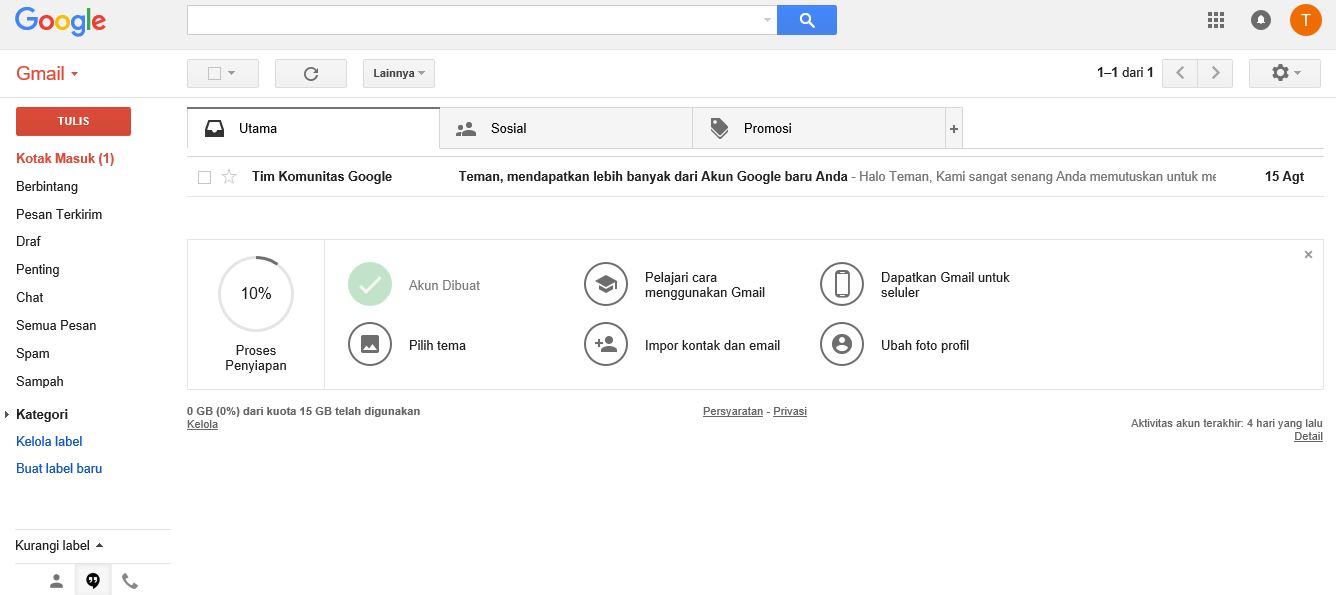This screenshot has height=595, width=1336.
Task: Open the notifications bell icon
Action: click(1260, 19)
